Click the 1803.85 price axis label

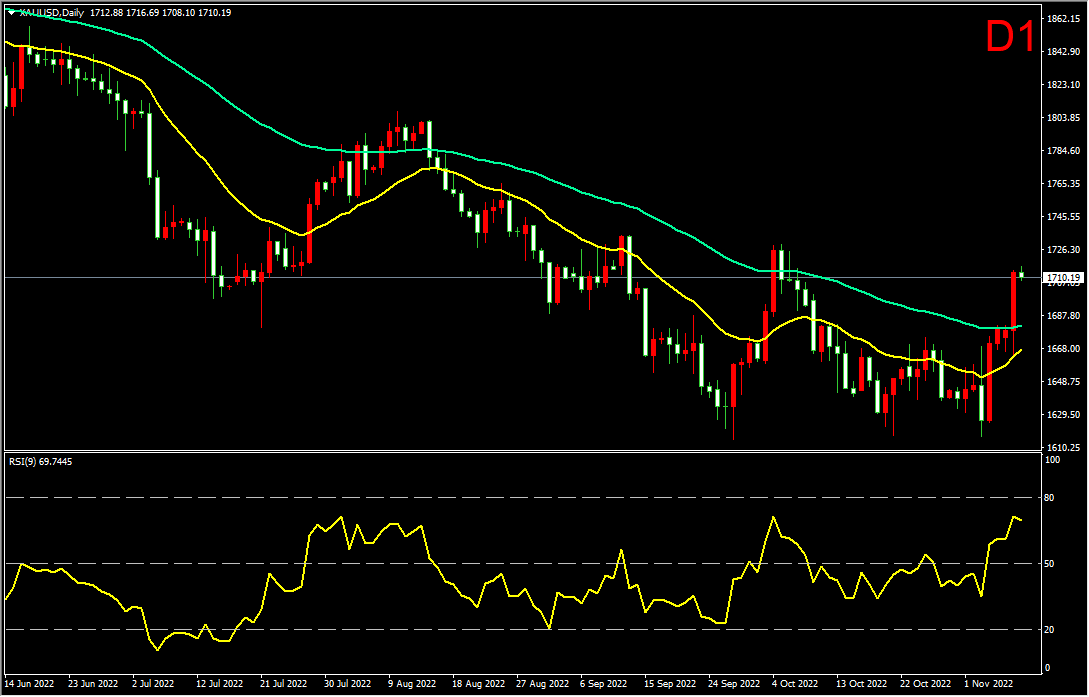click(1063, 118)
